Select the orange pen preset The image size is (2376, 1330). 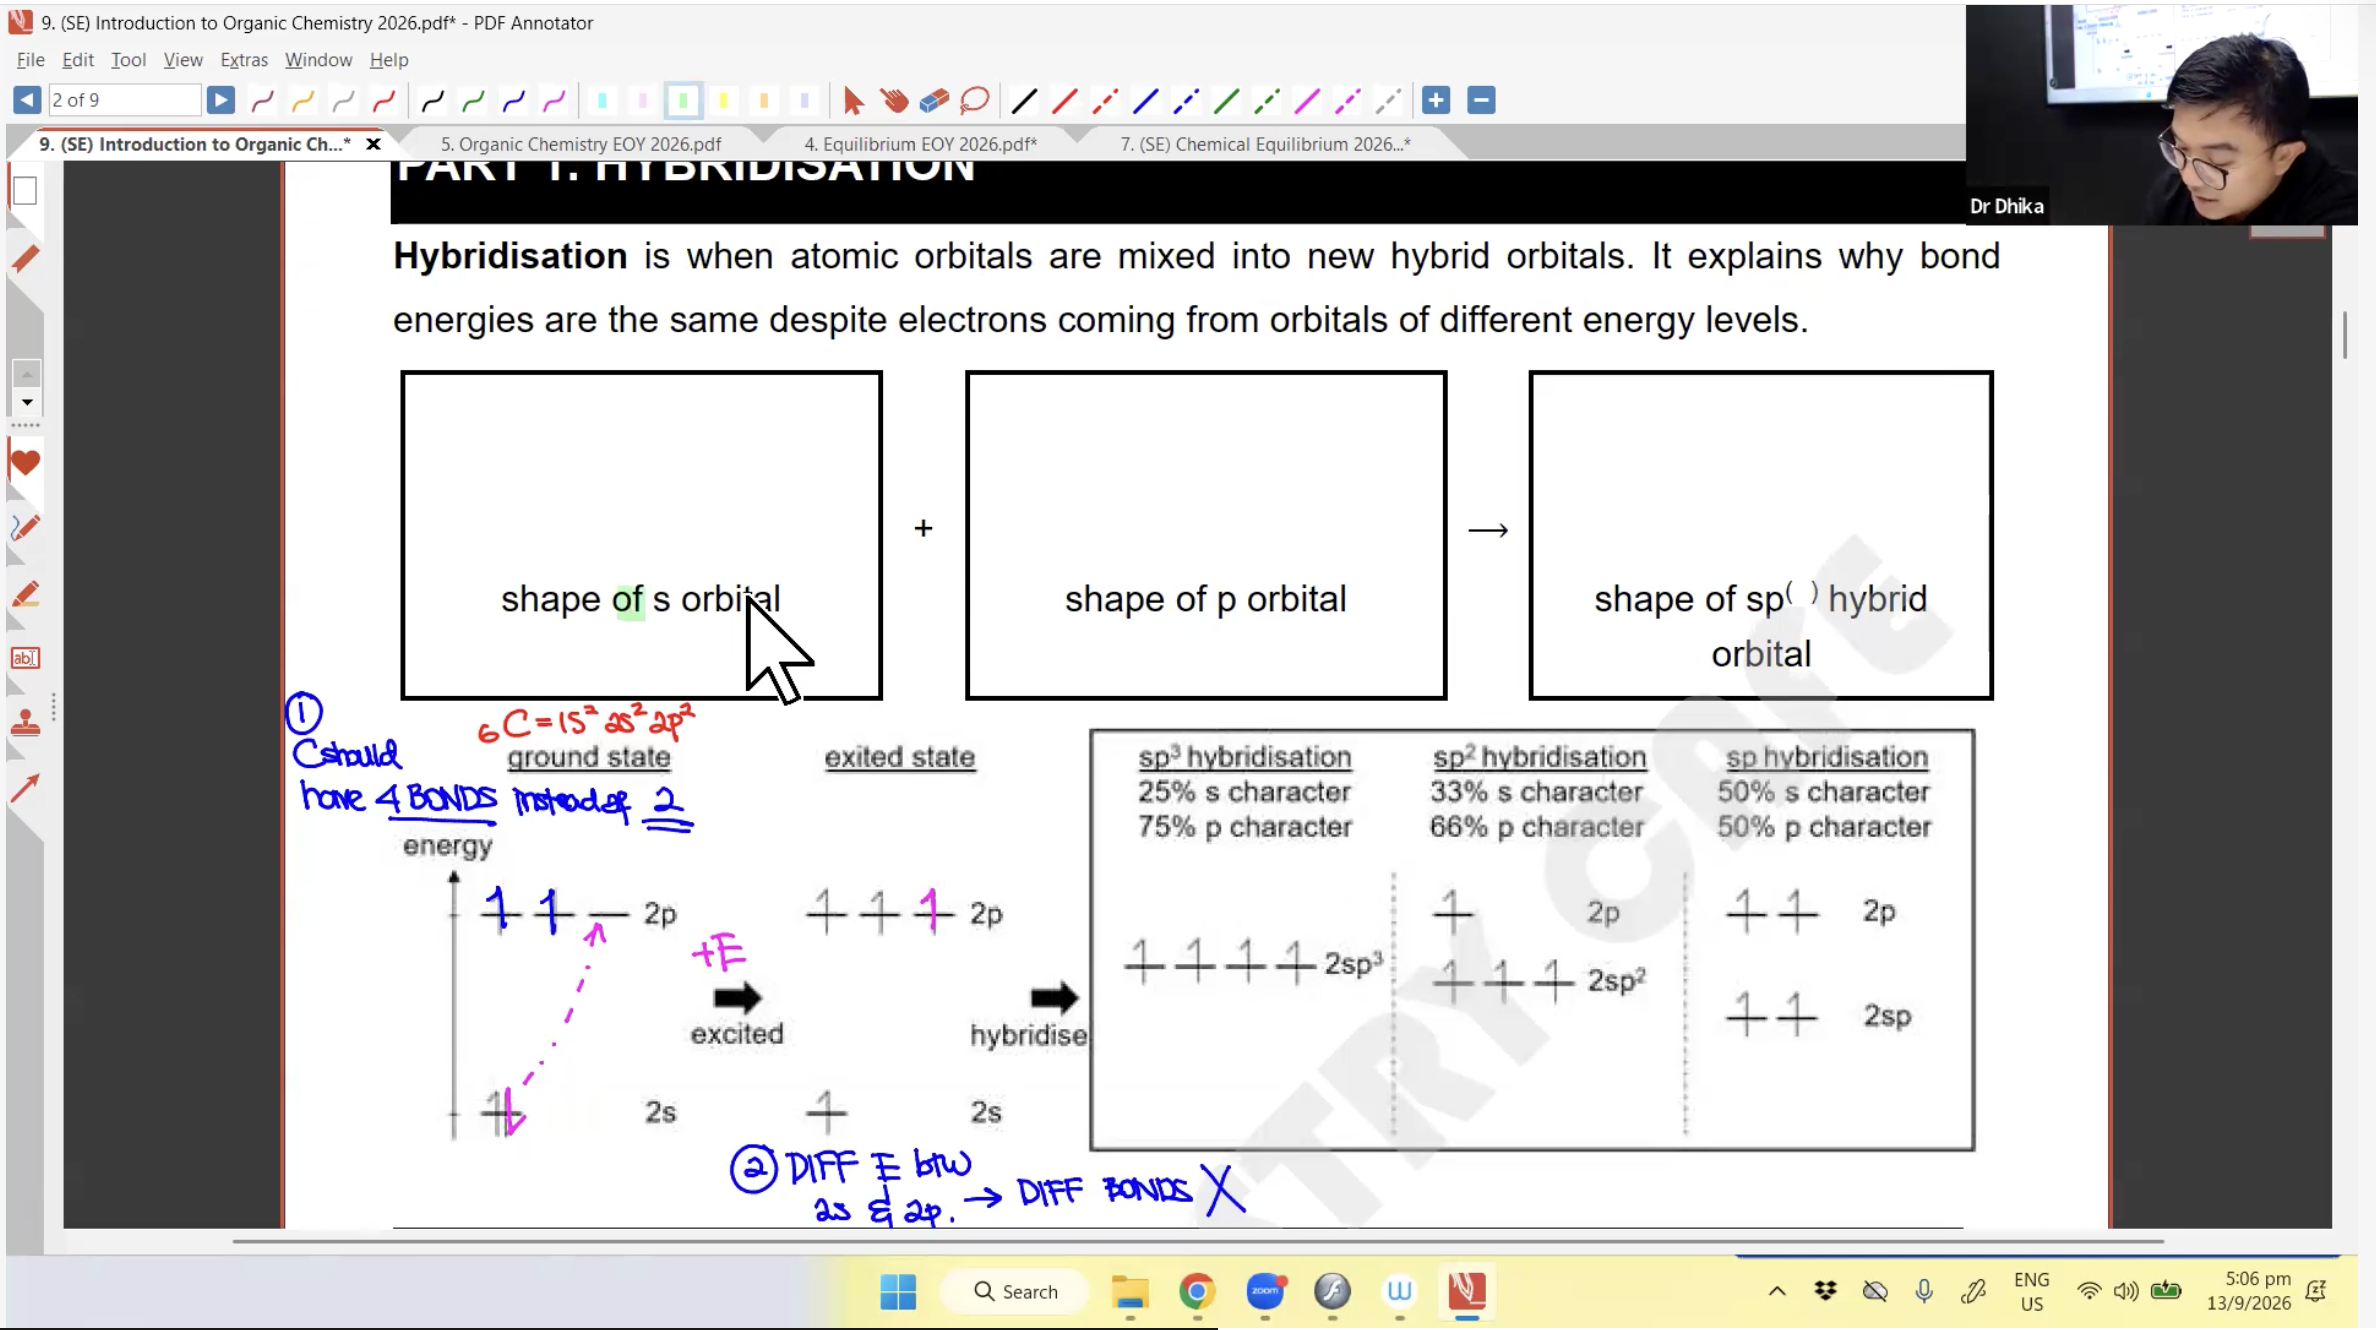click(x=303, y=100)
